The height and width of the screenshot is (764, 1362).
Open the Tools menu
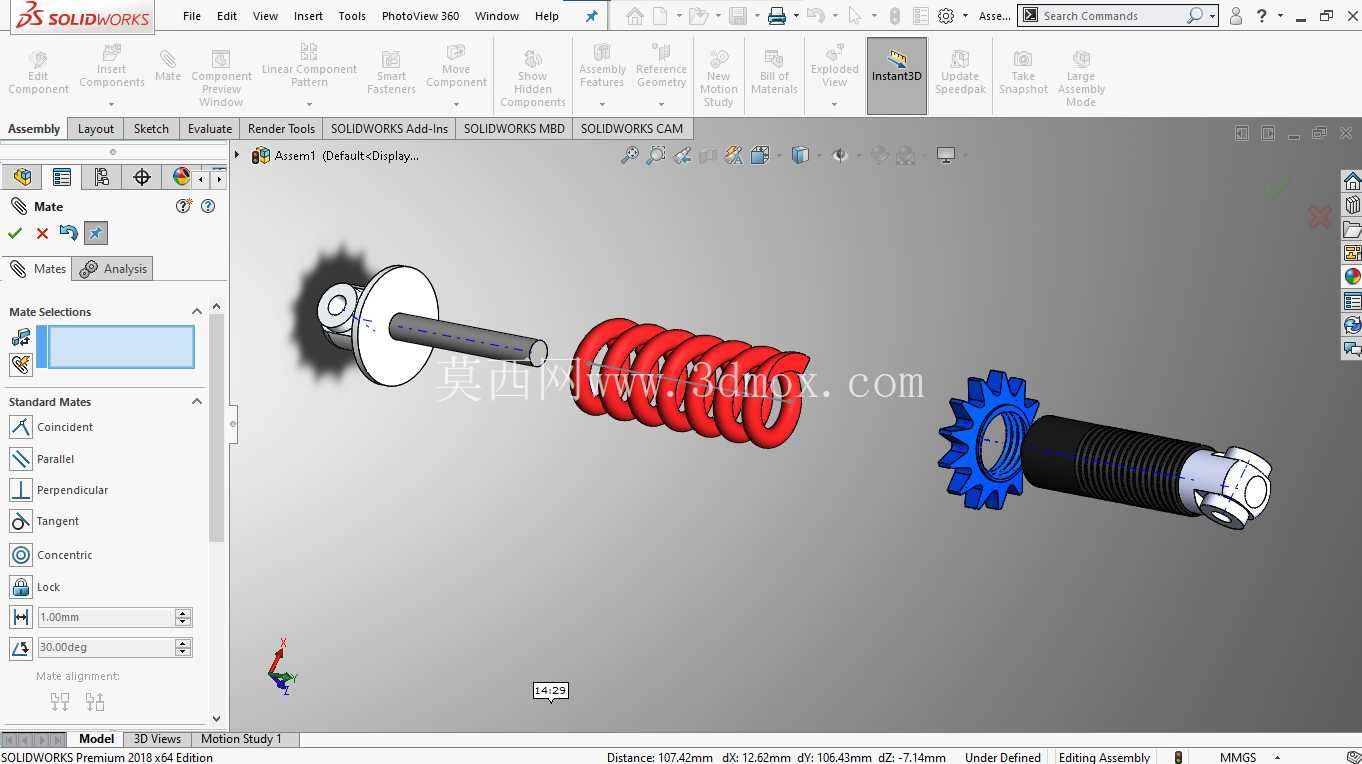(x=352, y=16)
